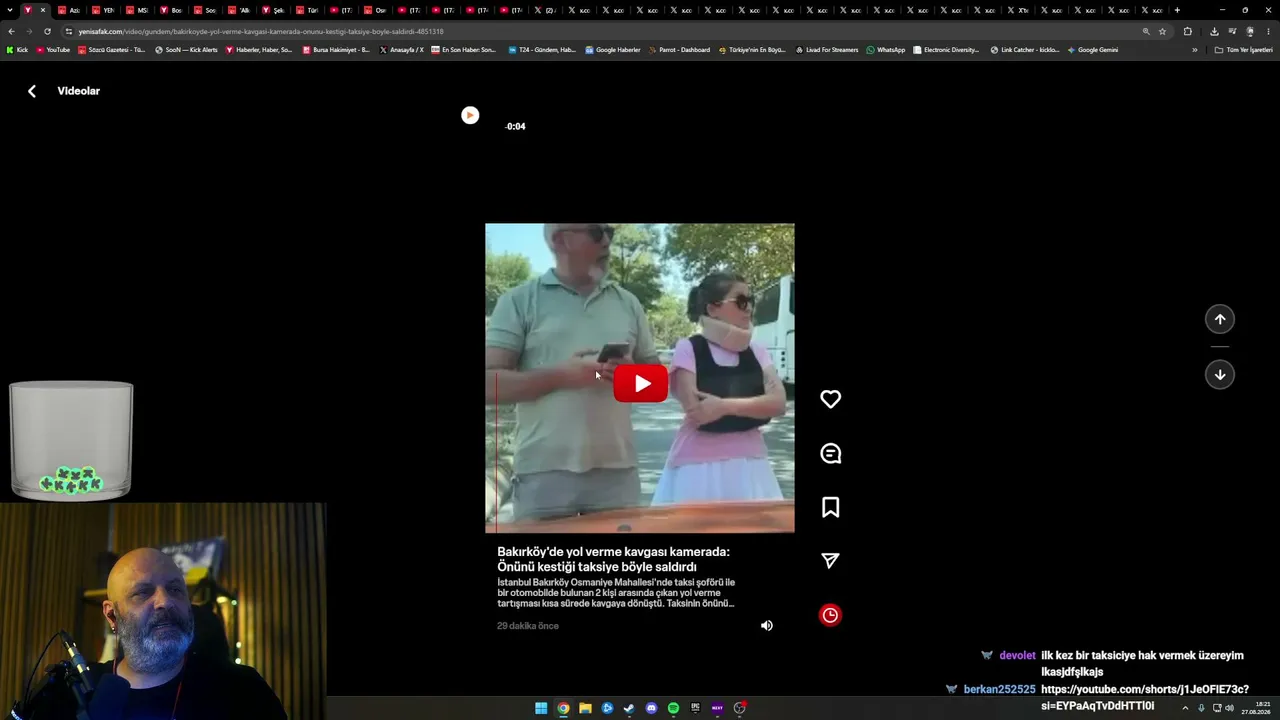Switch to the 'MS' browser tab

tap(137, 10)
